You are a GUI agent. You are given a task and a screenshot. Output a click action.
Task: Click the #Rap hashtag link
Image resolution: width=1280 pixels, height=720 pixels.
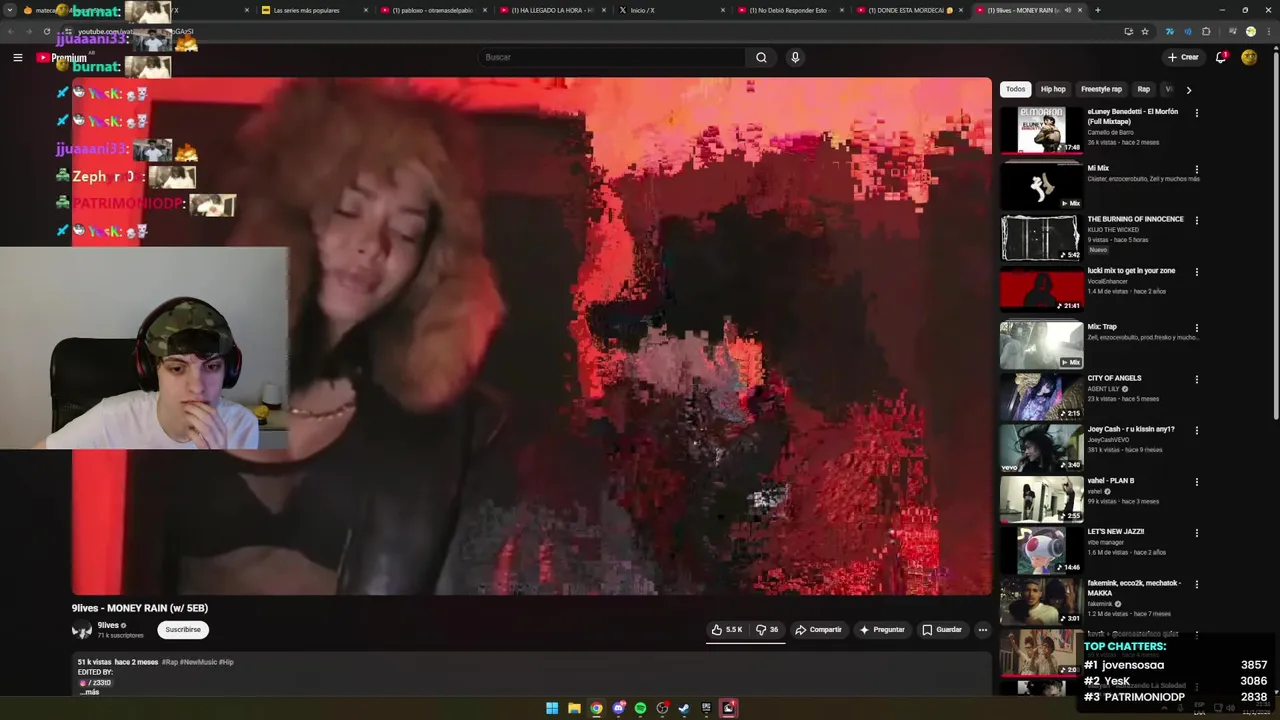click(170, 662)
